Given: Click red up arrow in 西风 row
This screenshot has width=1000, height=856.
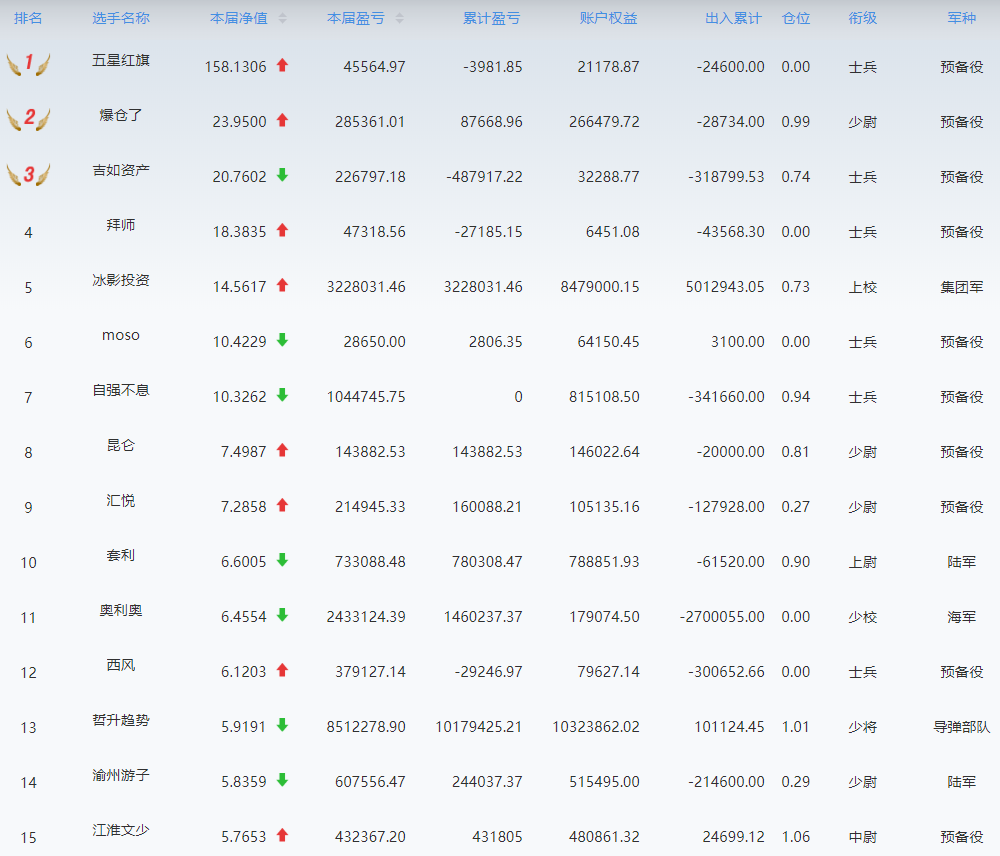Looking at the screenshot, I should click(283, 670).
